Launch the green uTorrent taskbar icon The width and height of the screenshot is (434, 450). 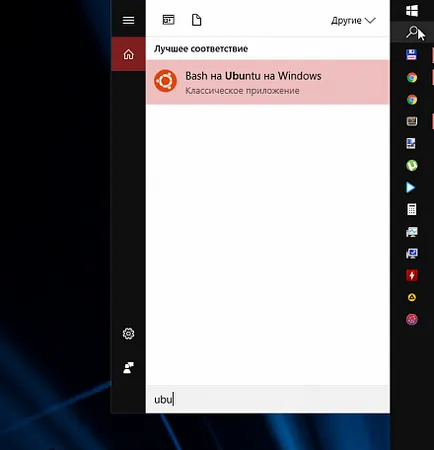coord(412,165)
